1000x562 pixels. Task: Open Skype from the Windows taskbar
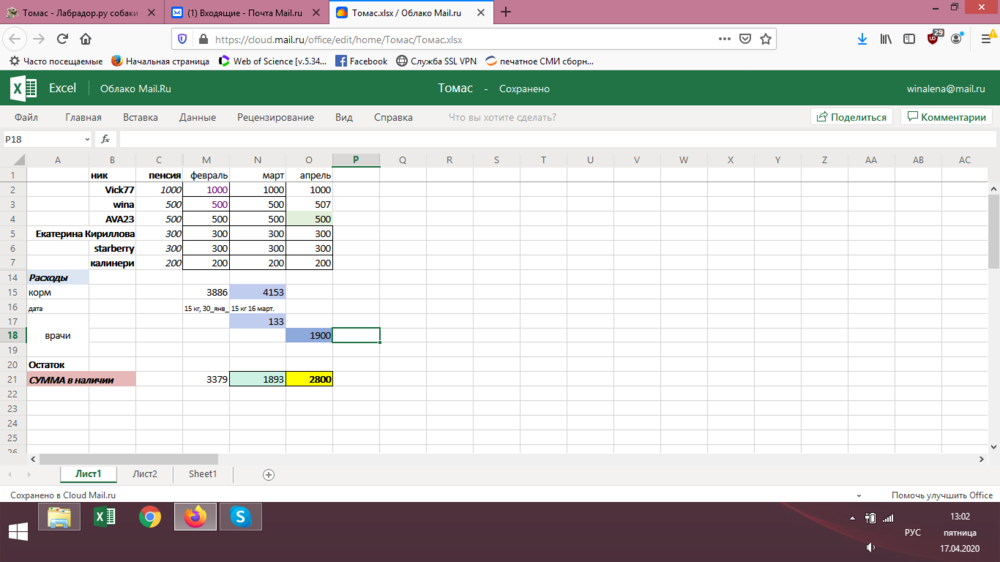click(240, 517)
